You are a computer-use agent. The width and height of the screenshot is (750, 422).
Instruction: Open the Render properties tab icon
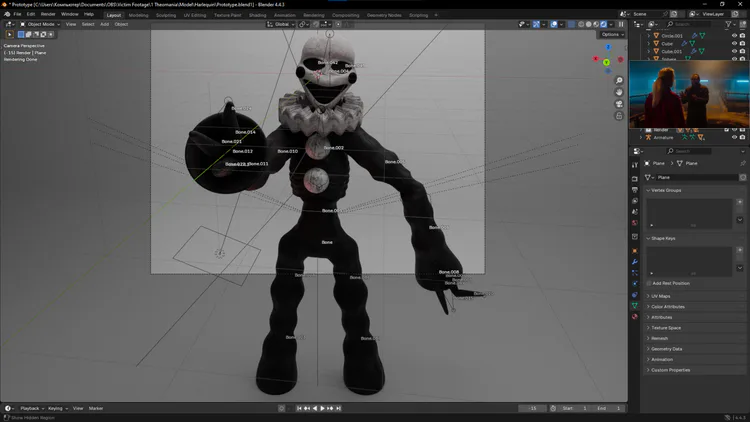coord(635,179)
